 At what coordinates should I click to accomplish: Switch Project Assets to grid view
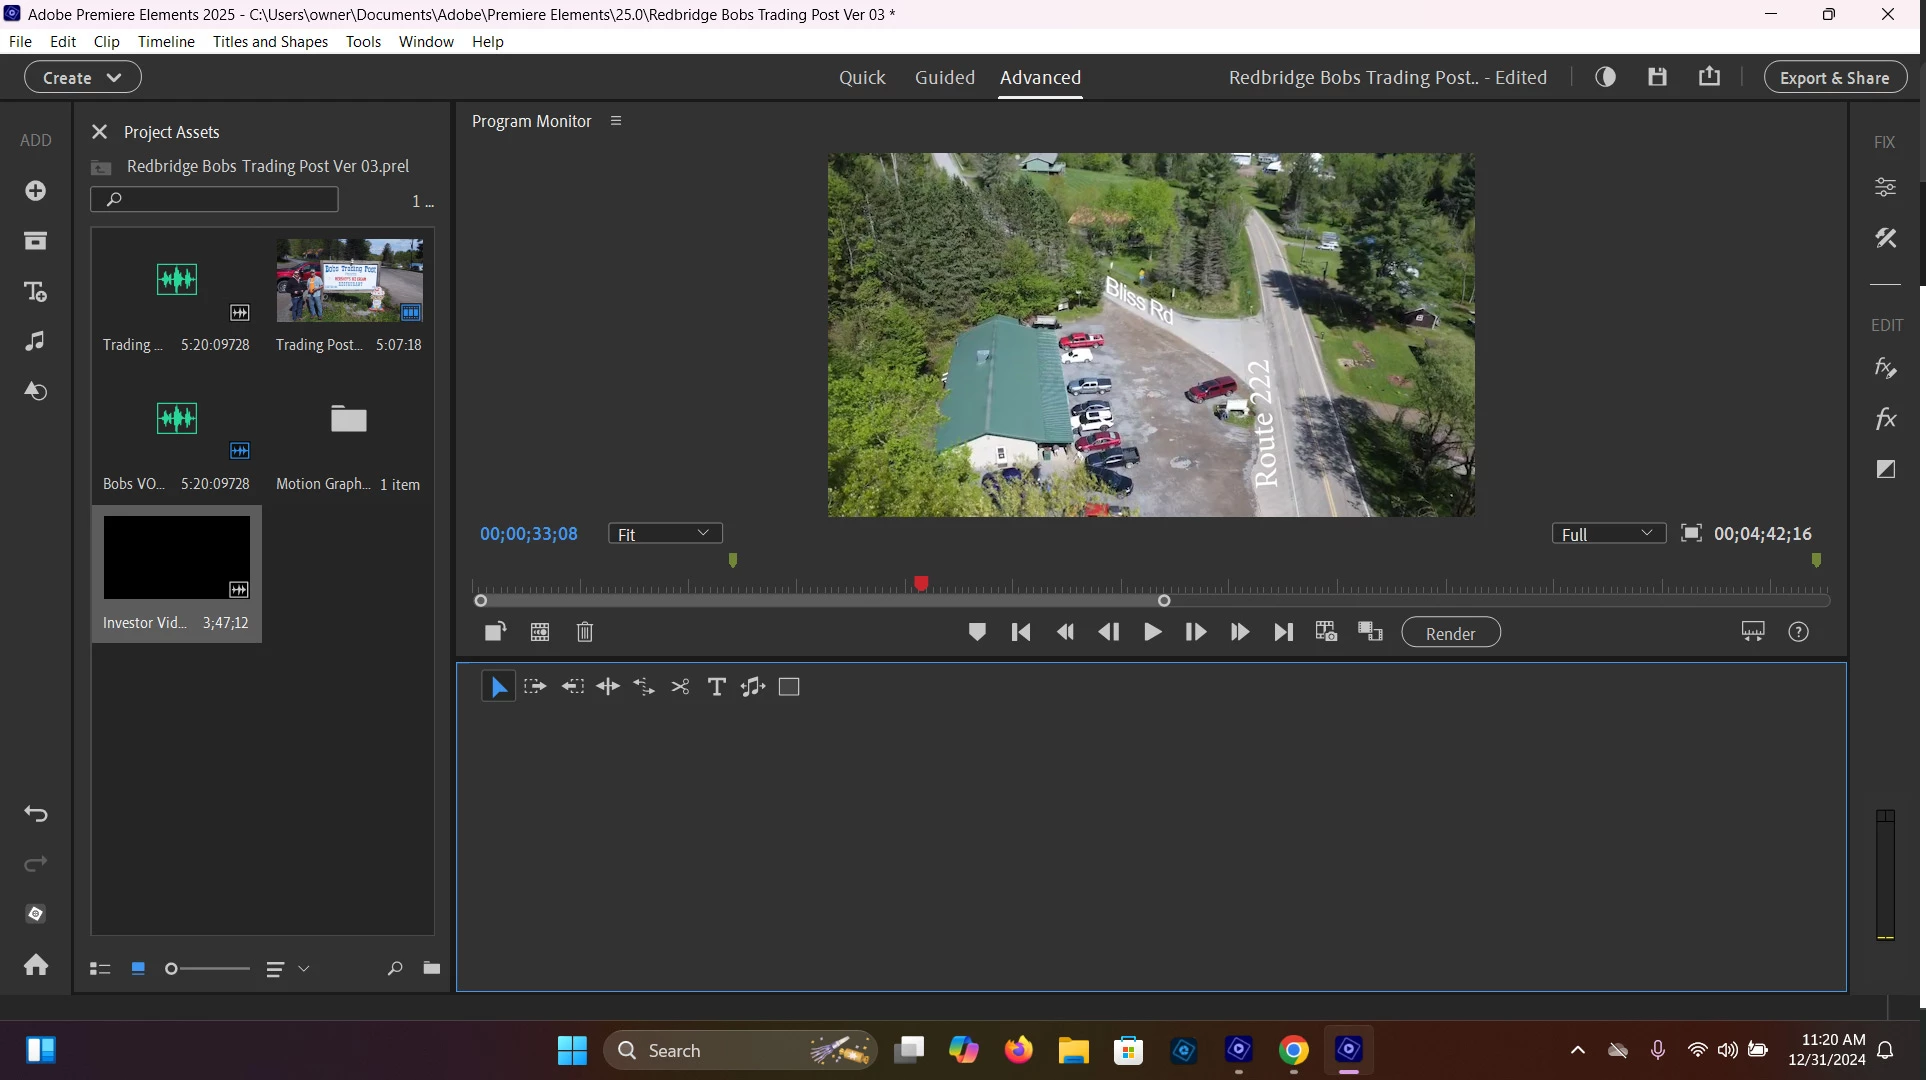pyautogui.click(x=138, y=968)
